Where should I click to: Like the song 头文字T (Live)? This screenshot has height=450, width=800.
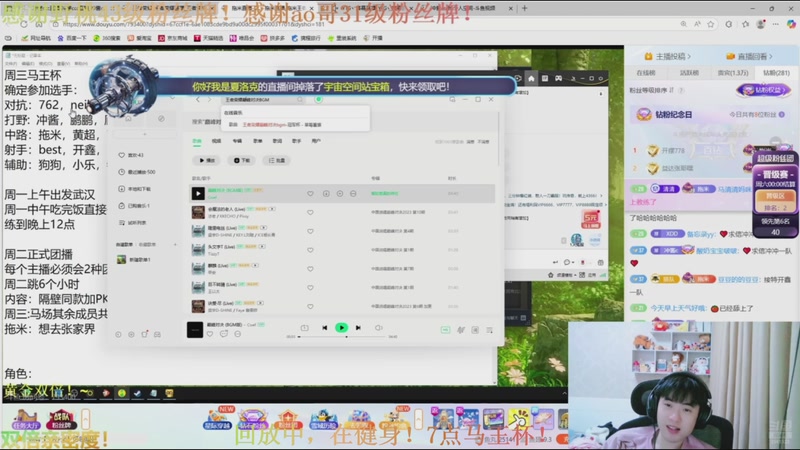click(x=310, y=250)
